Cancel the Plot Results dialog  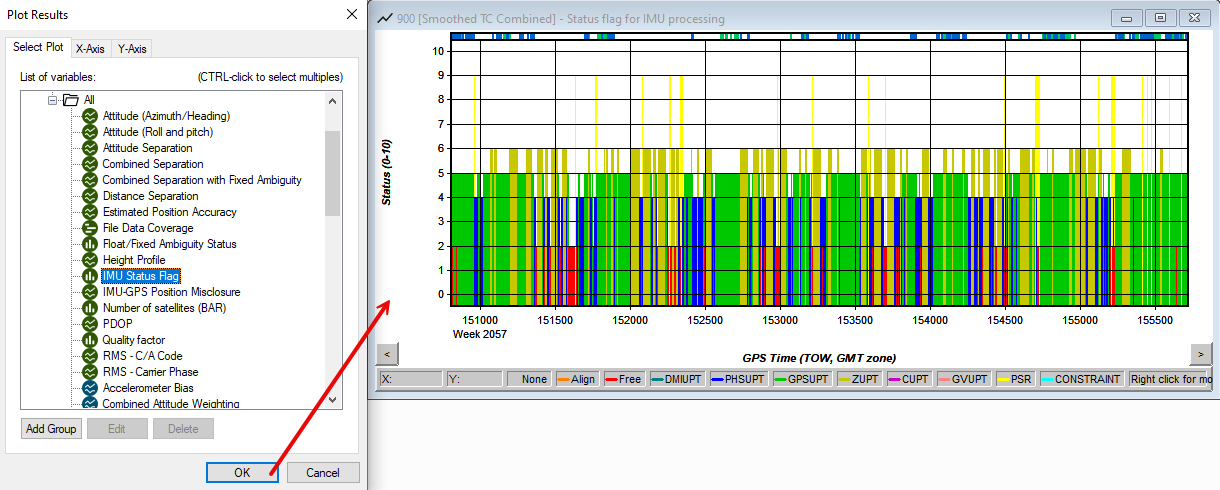coord(323,473)
